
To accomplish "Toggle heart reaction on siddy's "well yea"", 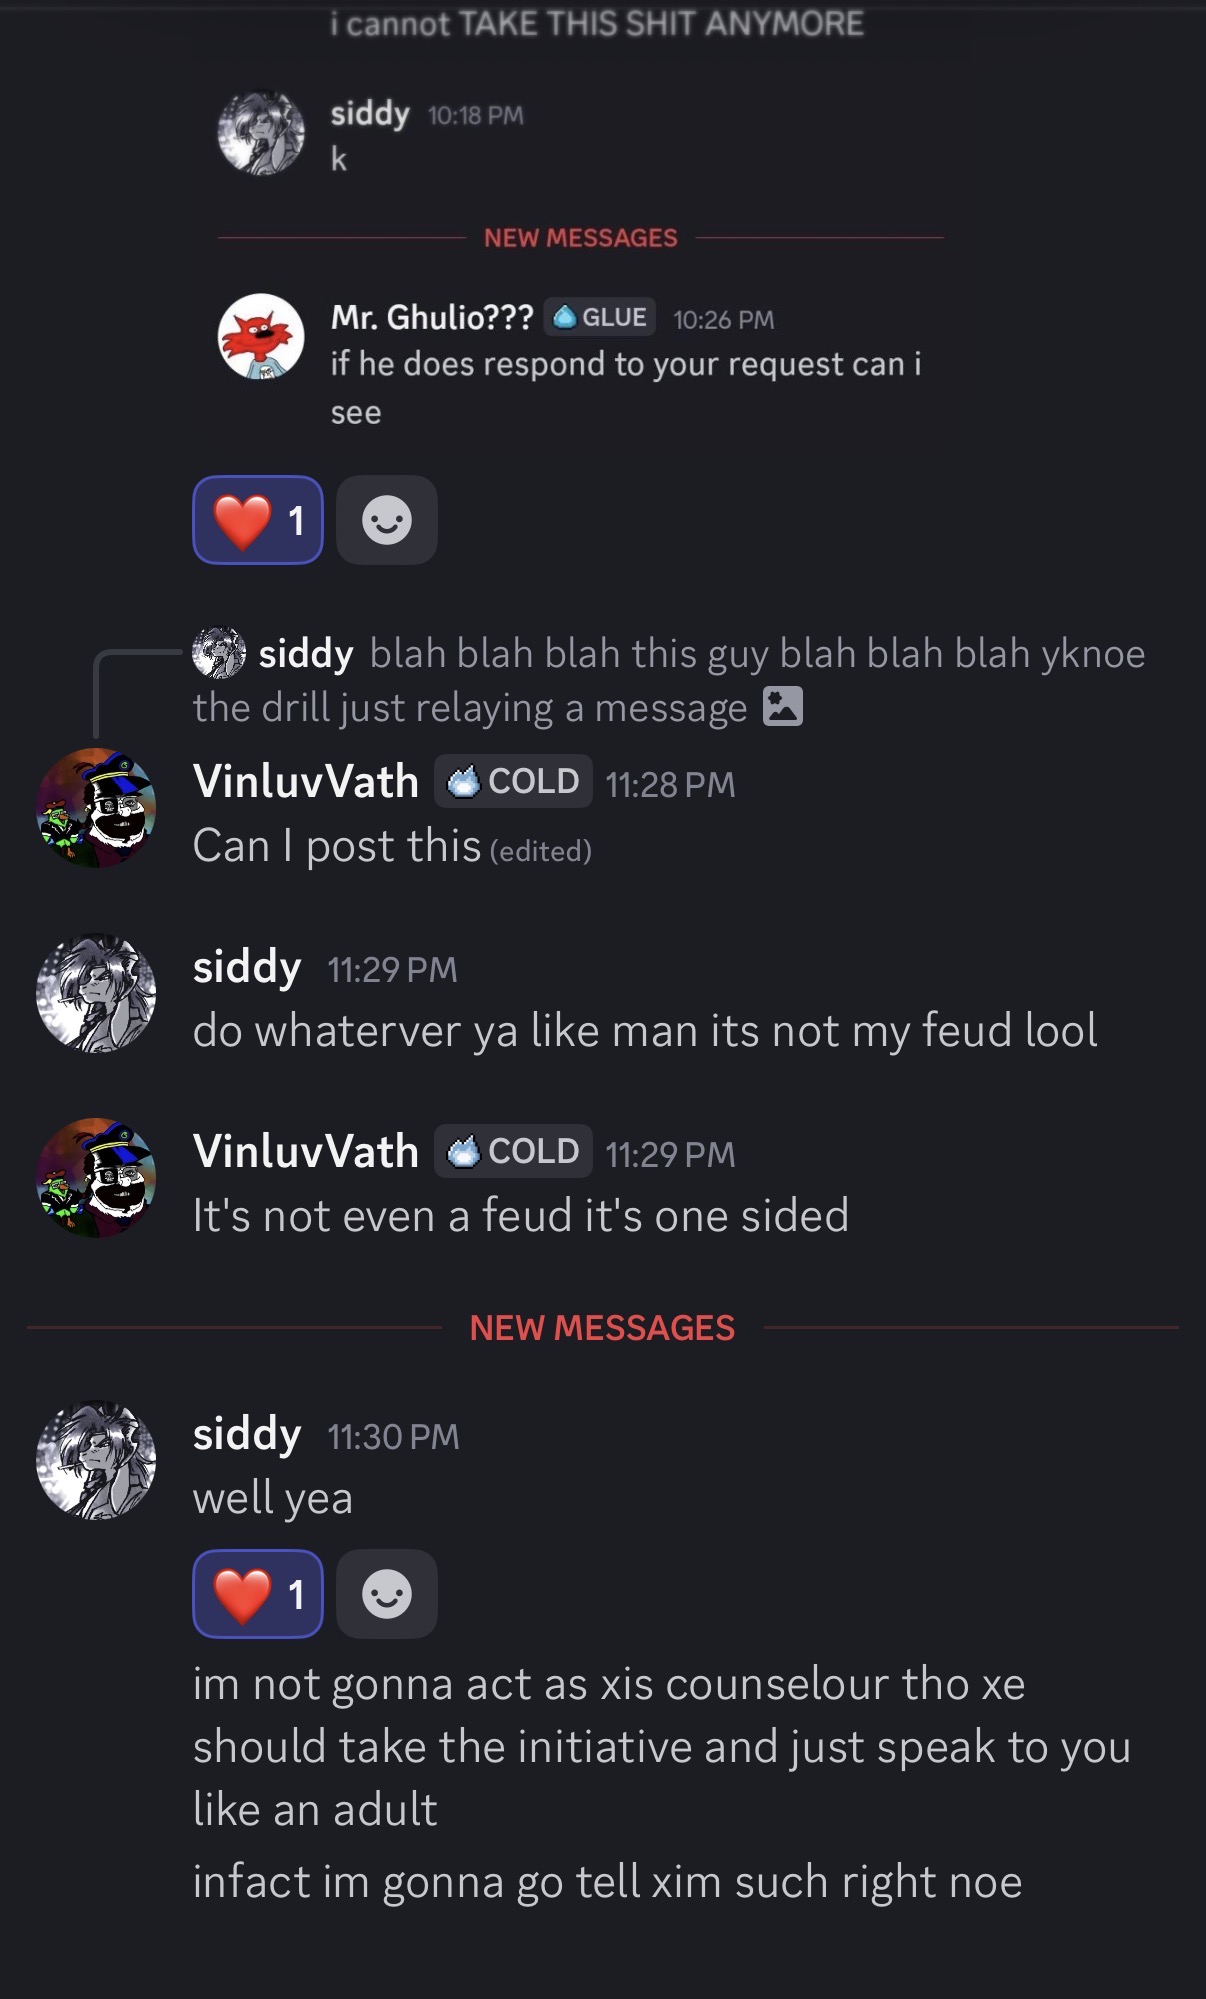I will 258,1594.
